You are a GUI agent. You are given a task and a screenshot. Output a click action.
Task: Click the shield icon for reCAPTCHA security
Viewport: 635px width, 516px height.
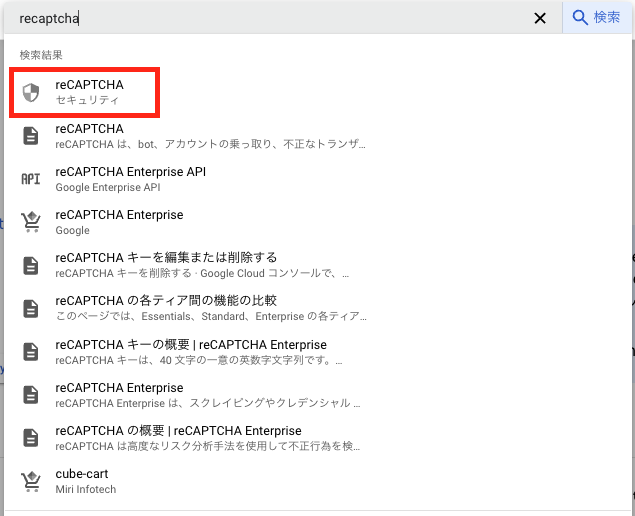click(x=31, y=93)
